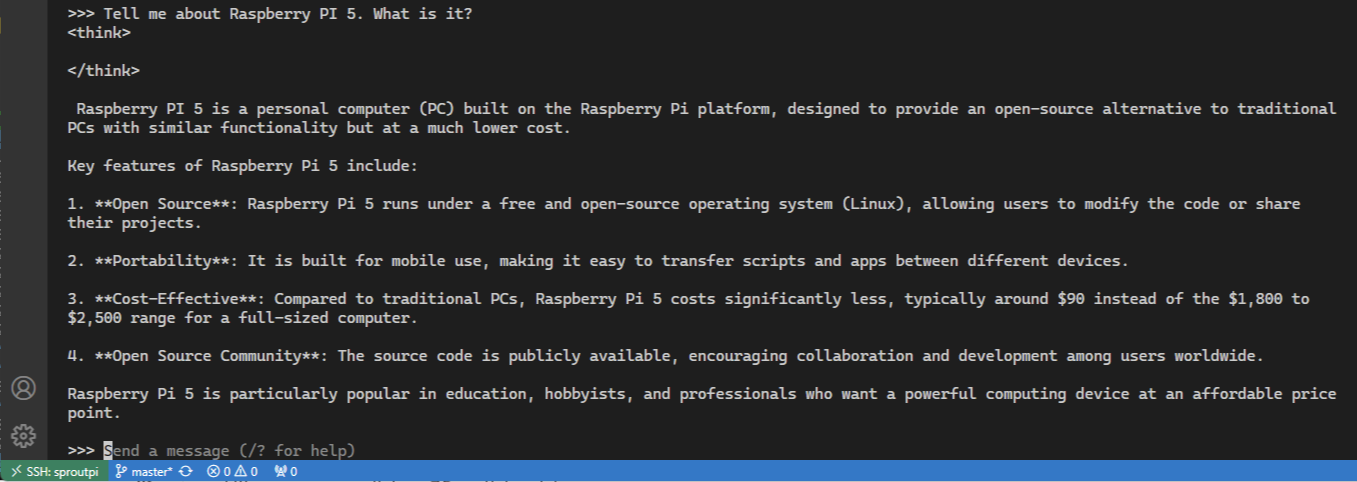Click the 'PCs with similar functionality' line

tap(319, 128)
